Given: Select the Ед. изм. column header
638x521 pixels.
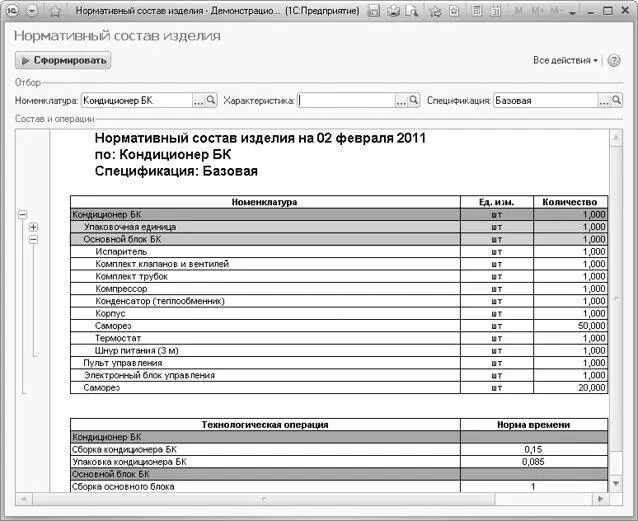Looking at the screenshot, I should [x=497, y=202].
